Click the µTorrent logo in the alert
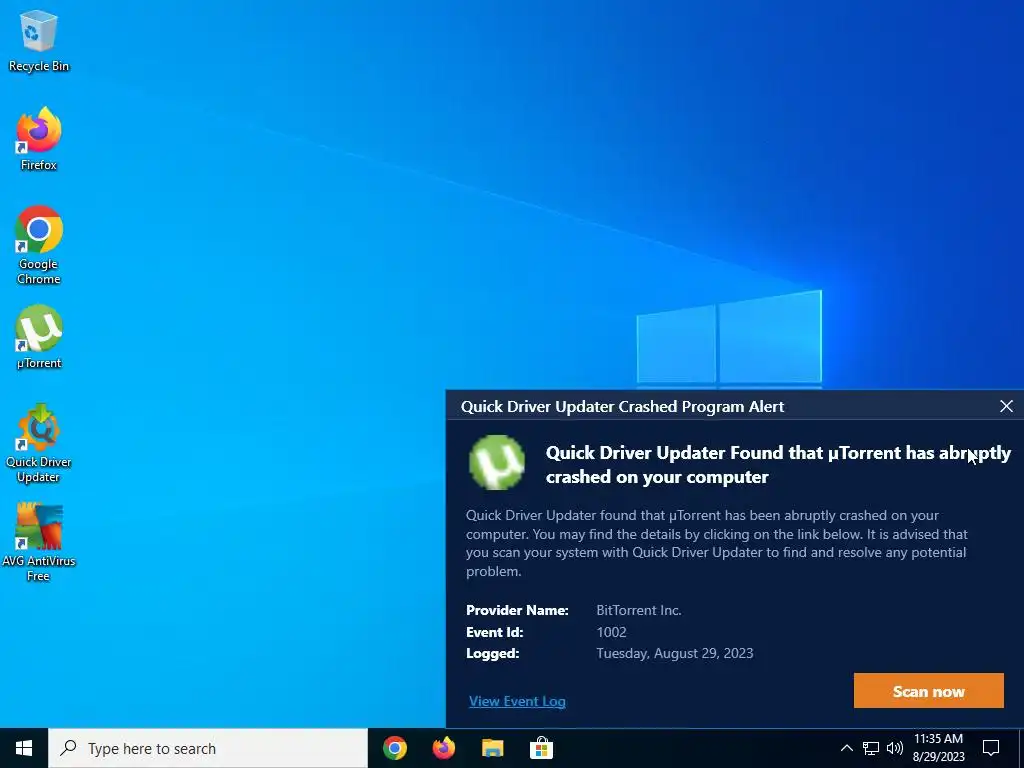Screen dimensions: 1024x768 [x=496, y=462]
